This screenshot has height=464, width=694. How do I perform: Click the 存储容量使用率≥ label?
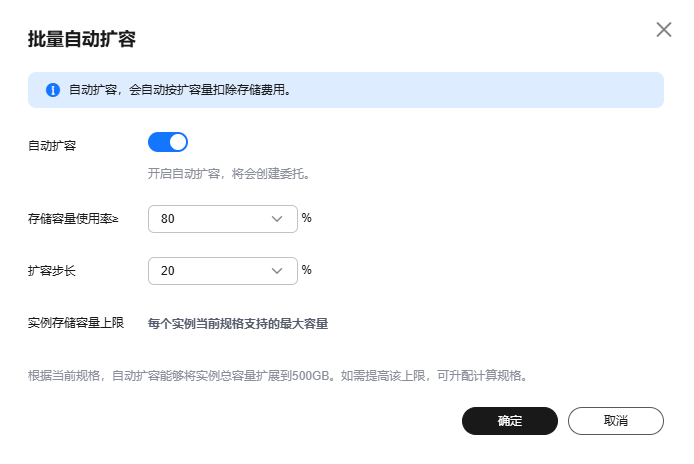tap(73, 218)
